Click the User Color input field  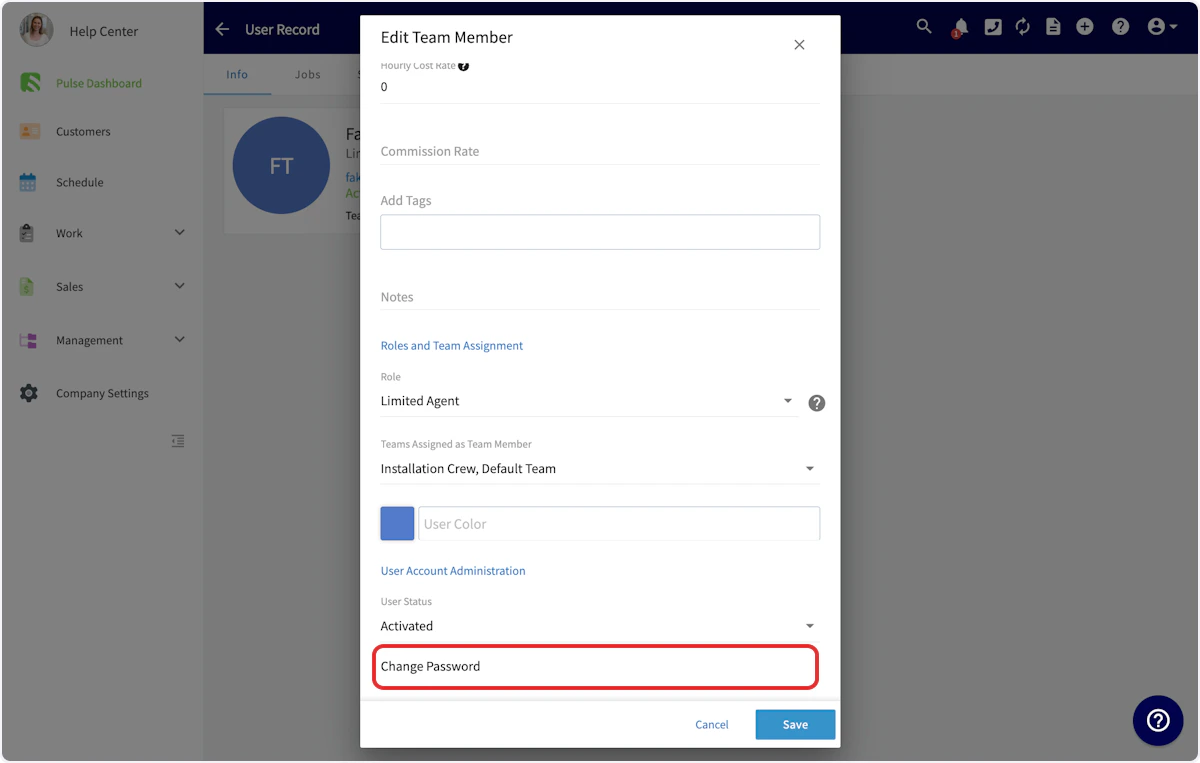pos(619,524)
